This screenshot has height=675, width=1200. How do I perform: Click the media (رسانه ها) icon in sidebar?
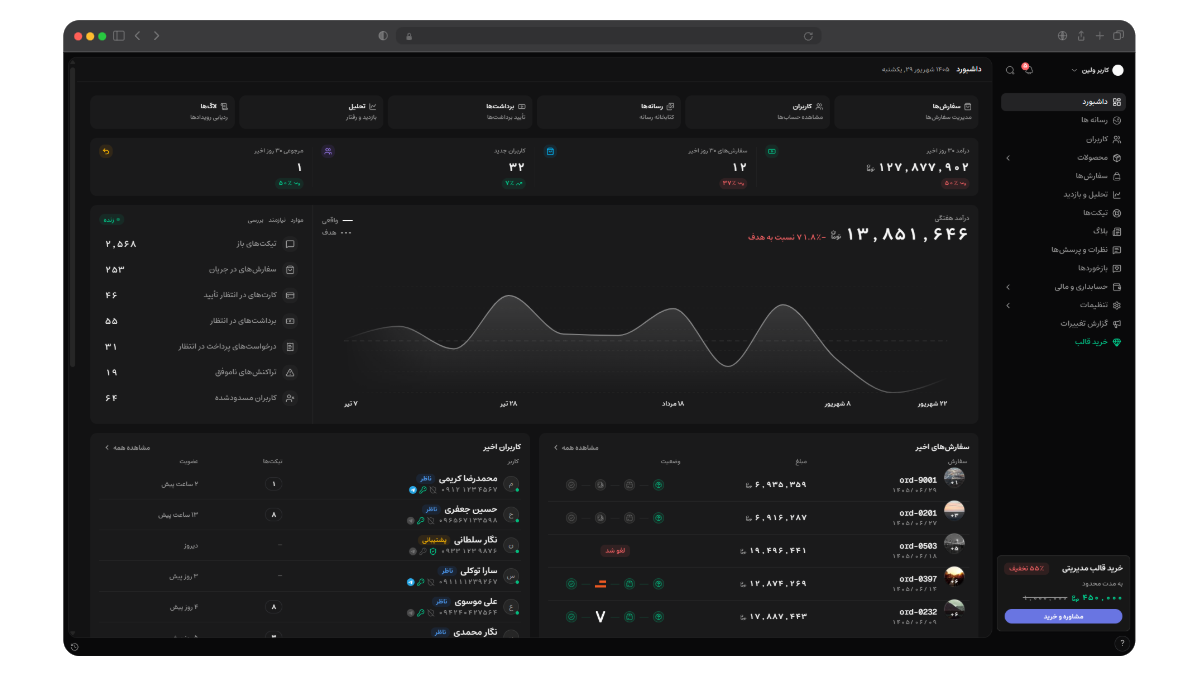coord(1117,120)
